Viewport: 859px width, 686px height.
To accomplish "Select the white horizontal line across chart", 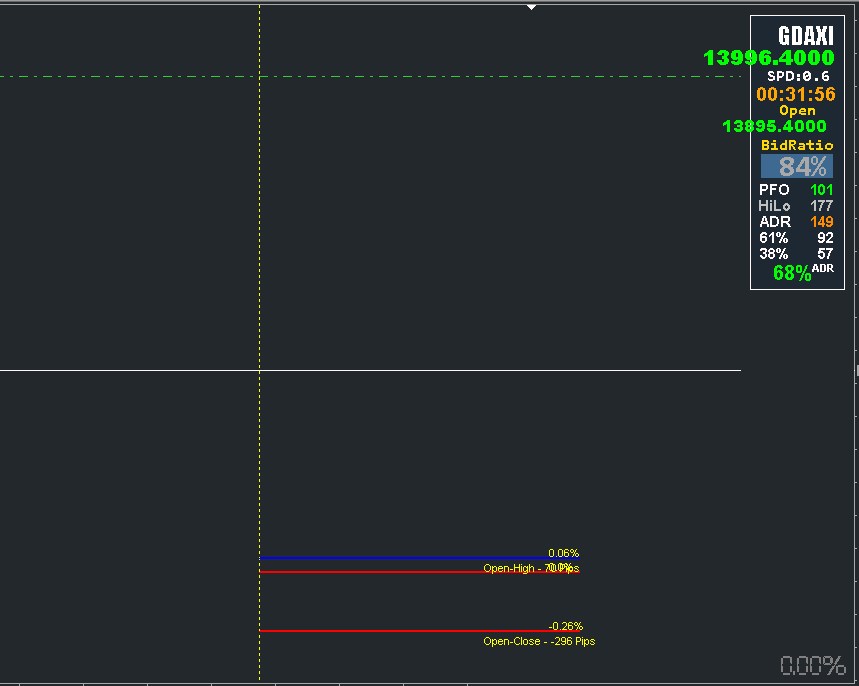I will (x=370, y=370).
